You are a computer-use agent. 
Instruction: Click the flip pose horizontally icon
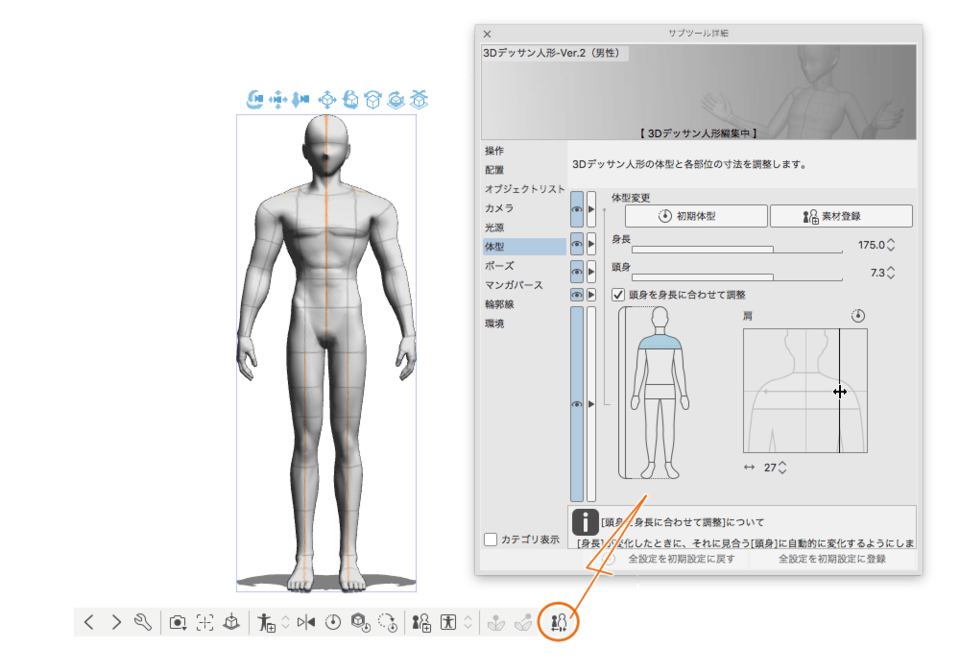(306, 622)
